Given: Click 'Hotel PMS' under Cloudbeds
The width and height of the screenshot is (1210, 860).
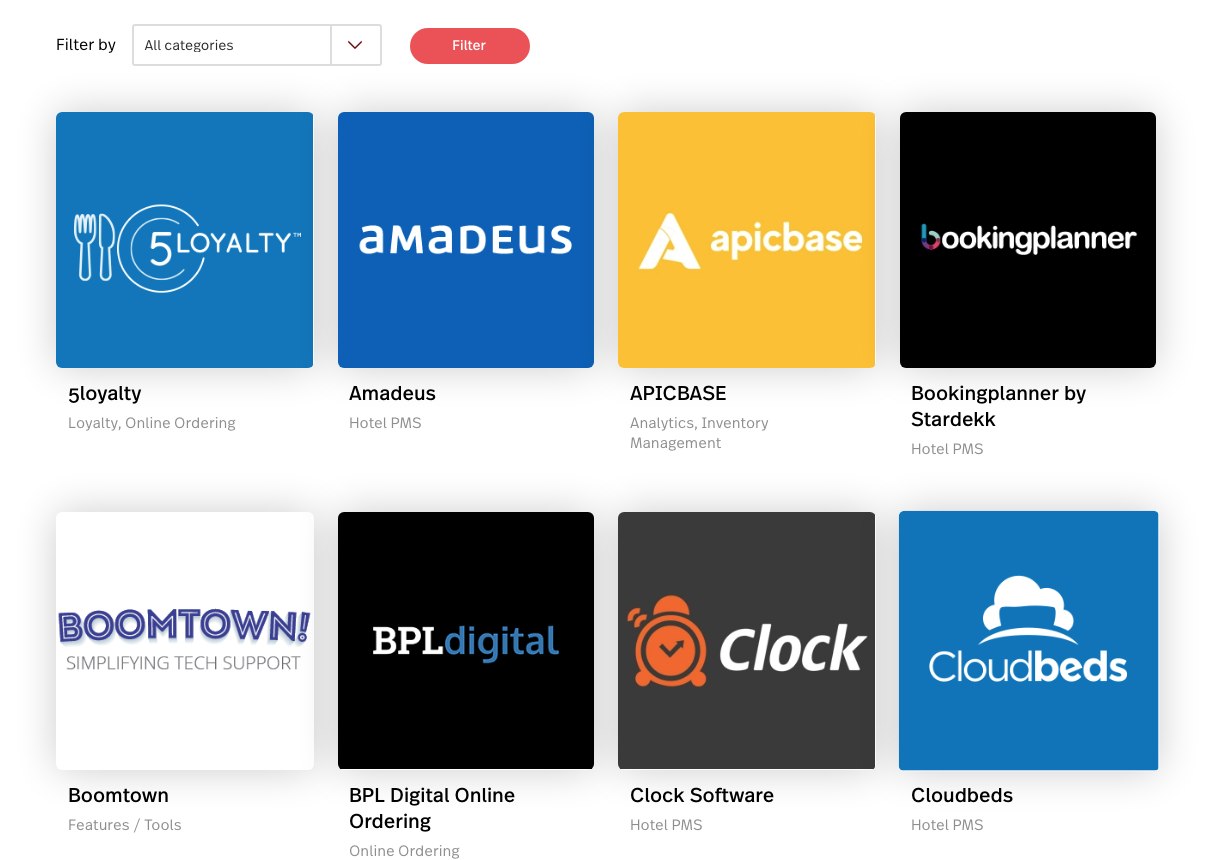Looking at the screenshot, I should pyautogui.click(x=947, y=825).
